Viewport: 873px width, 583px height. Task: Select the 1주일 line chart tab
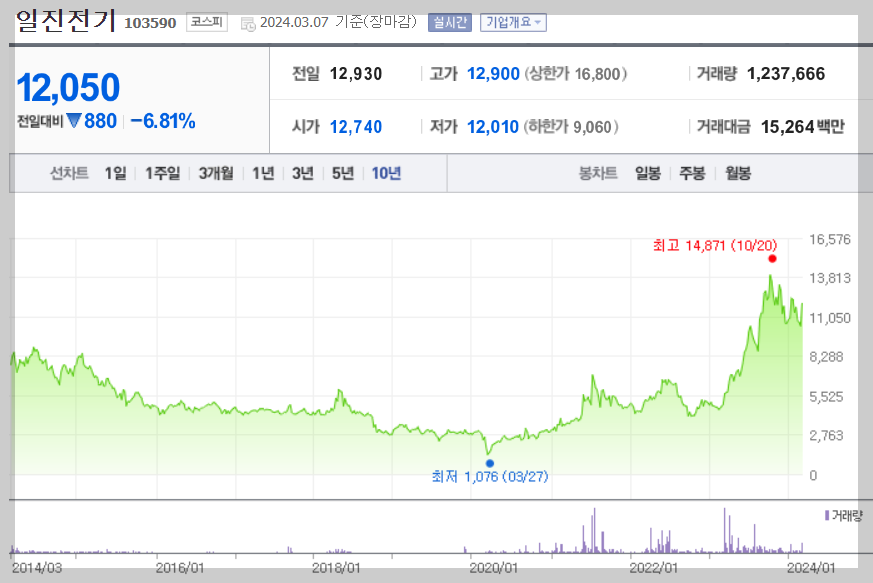[163, 173]
